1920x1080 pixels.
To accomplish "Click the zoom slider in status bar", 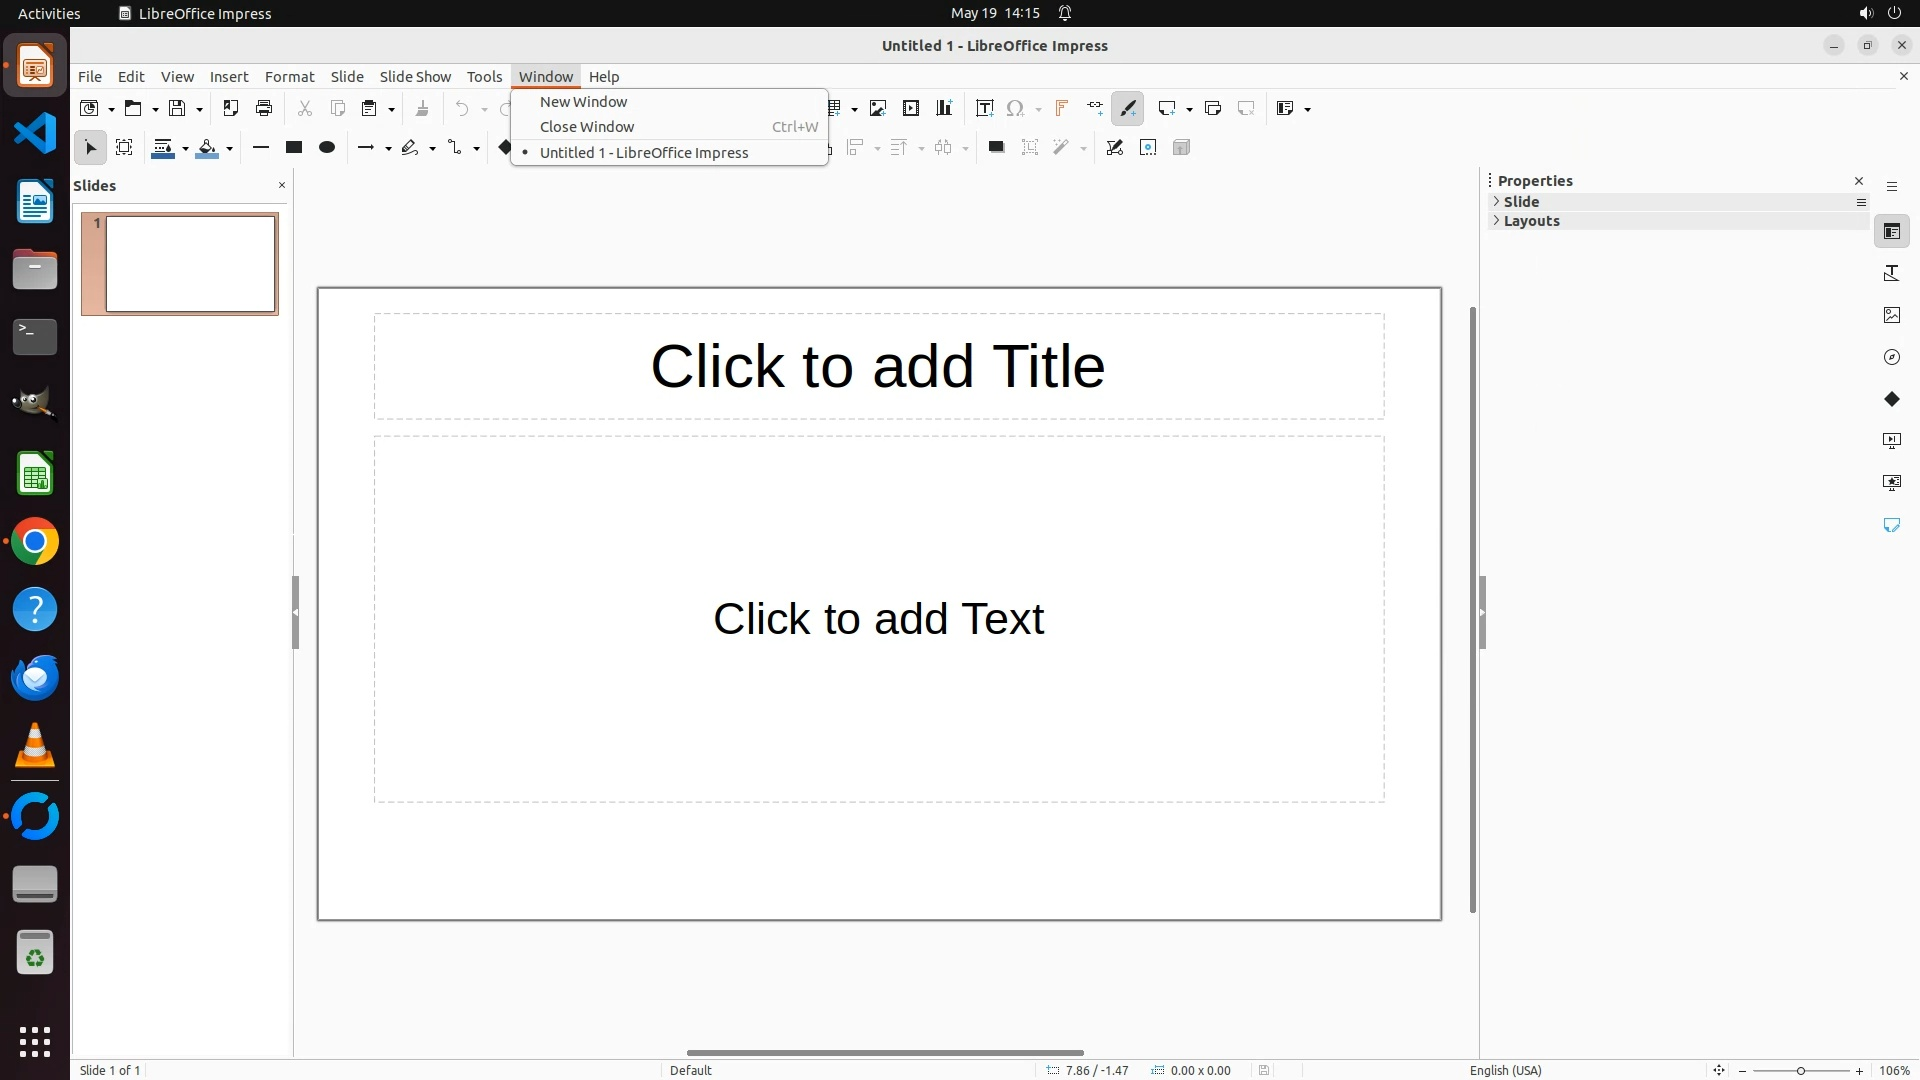I will click(x=1800, y=1070).
